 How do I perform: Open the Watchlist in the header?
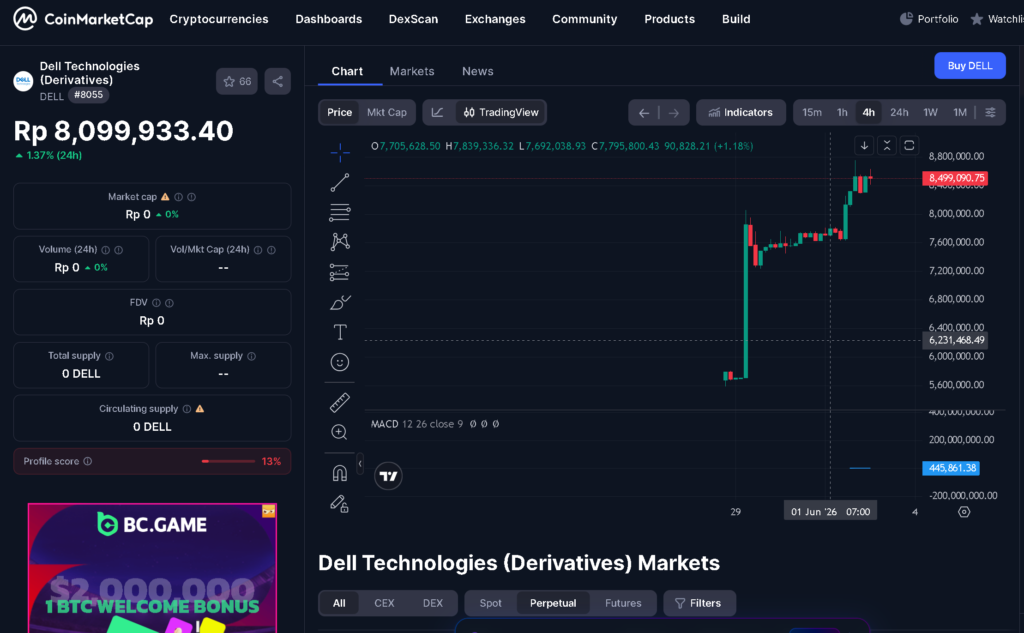tap(997, 19)
